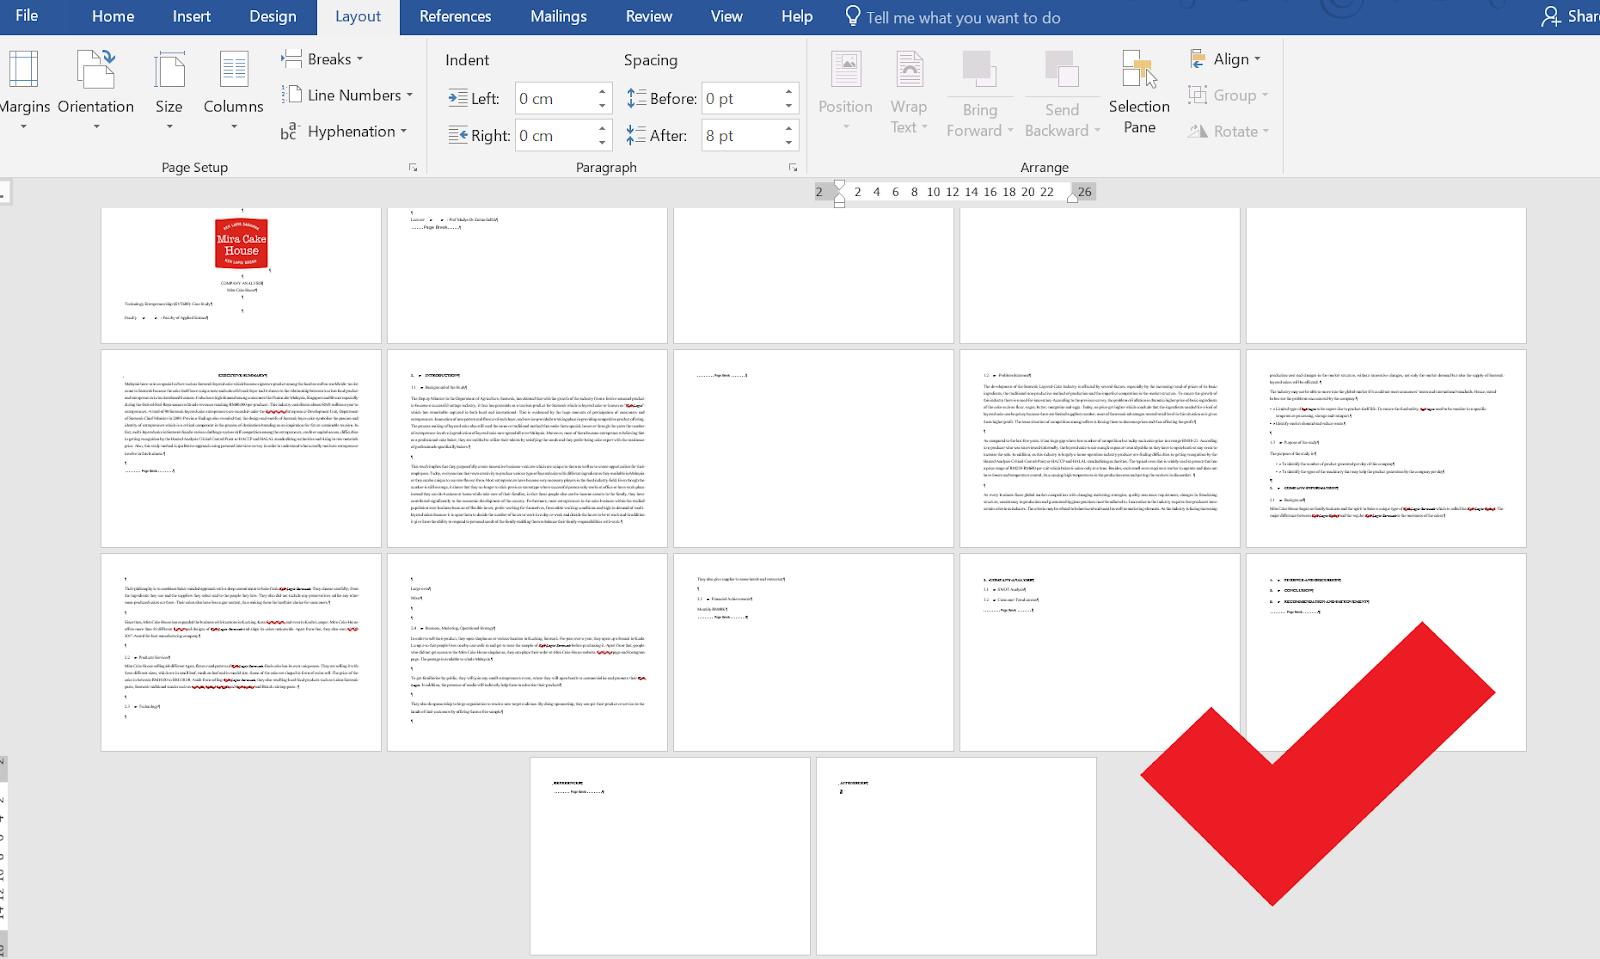
Task: Open the Align dropdown
Action: point(1228,58)
